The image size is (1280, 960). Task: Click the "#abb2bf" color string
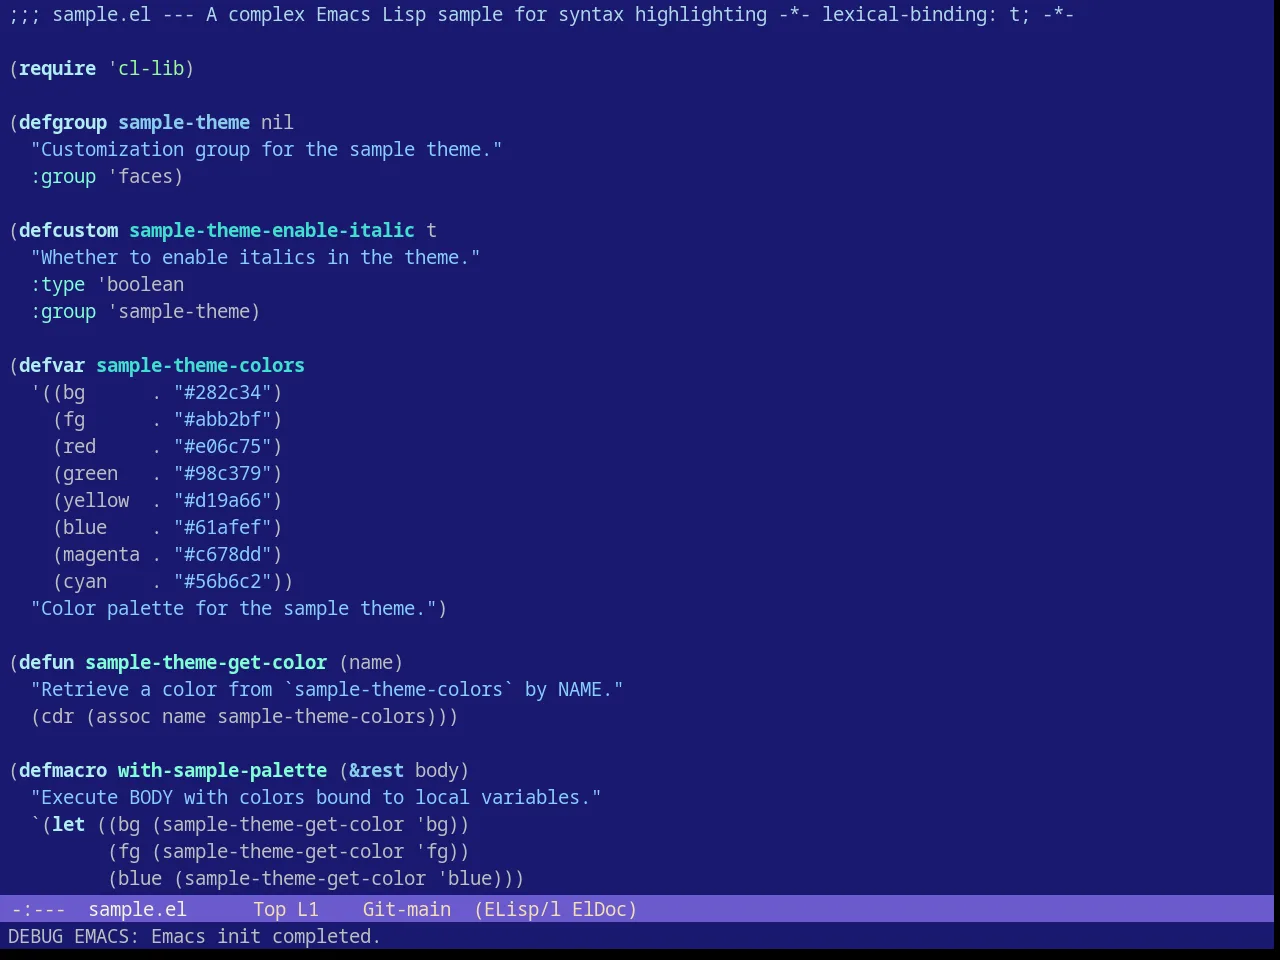pos(223,419)
